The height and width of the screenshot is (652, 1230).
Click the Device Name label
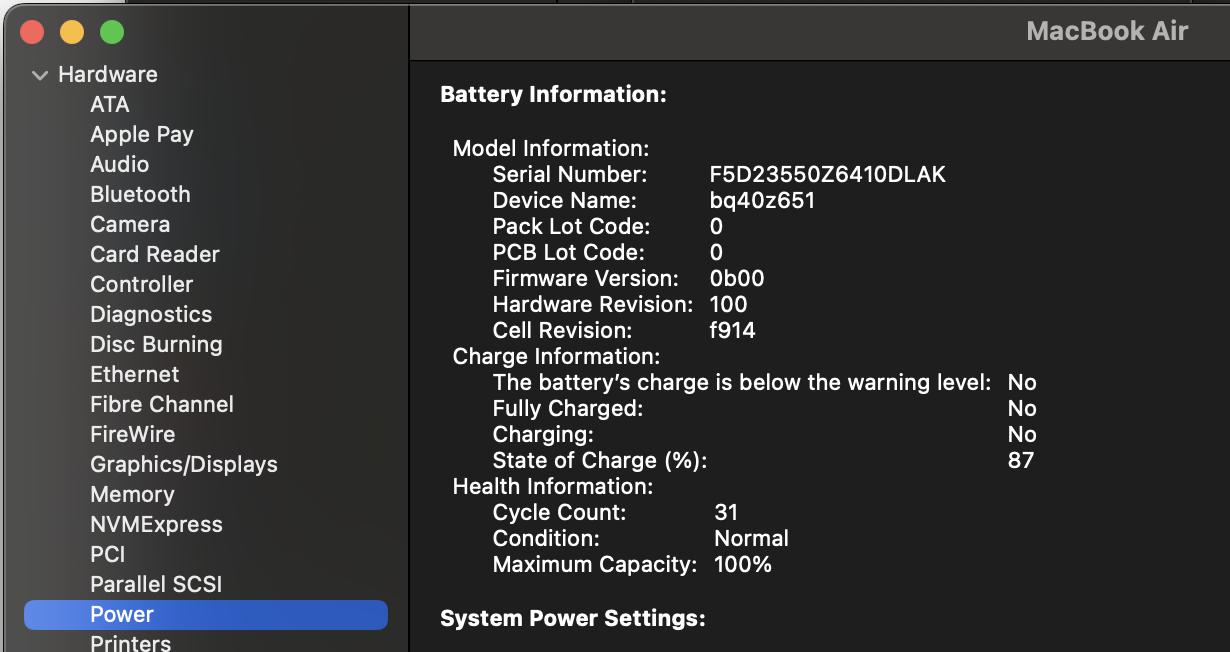tap(565, 200)
